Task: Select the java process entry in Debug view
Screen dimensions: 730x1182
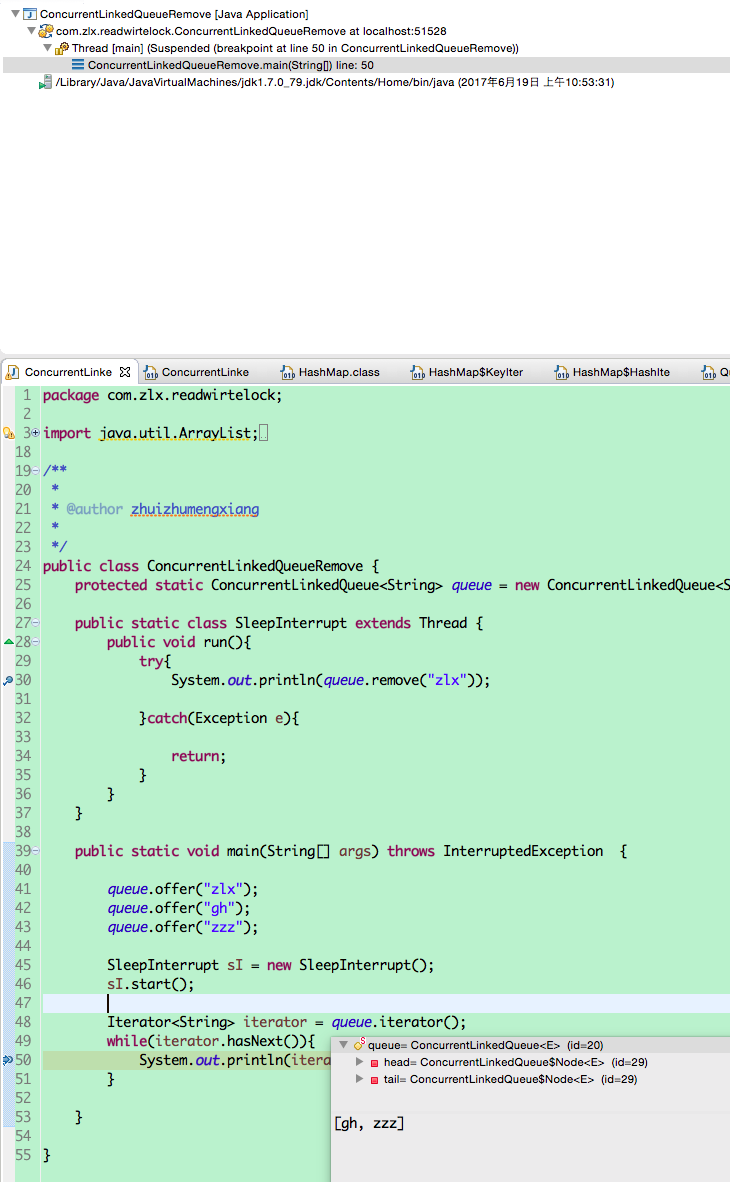Action: 335,82
